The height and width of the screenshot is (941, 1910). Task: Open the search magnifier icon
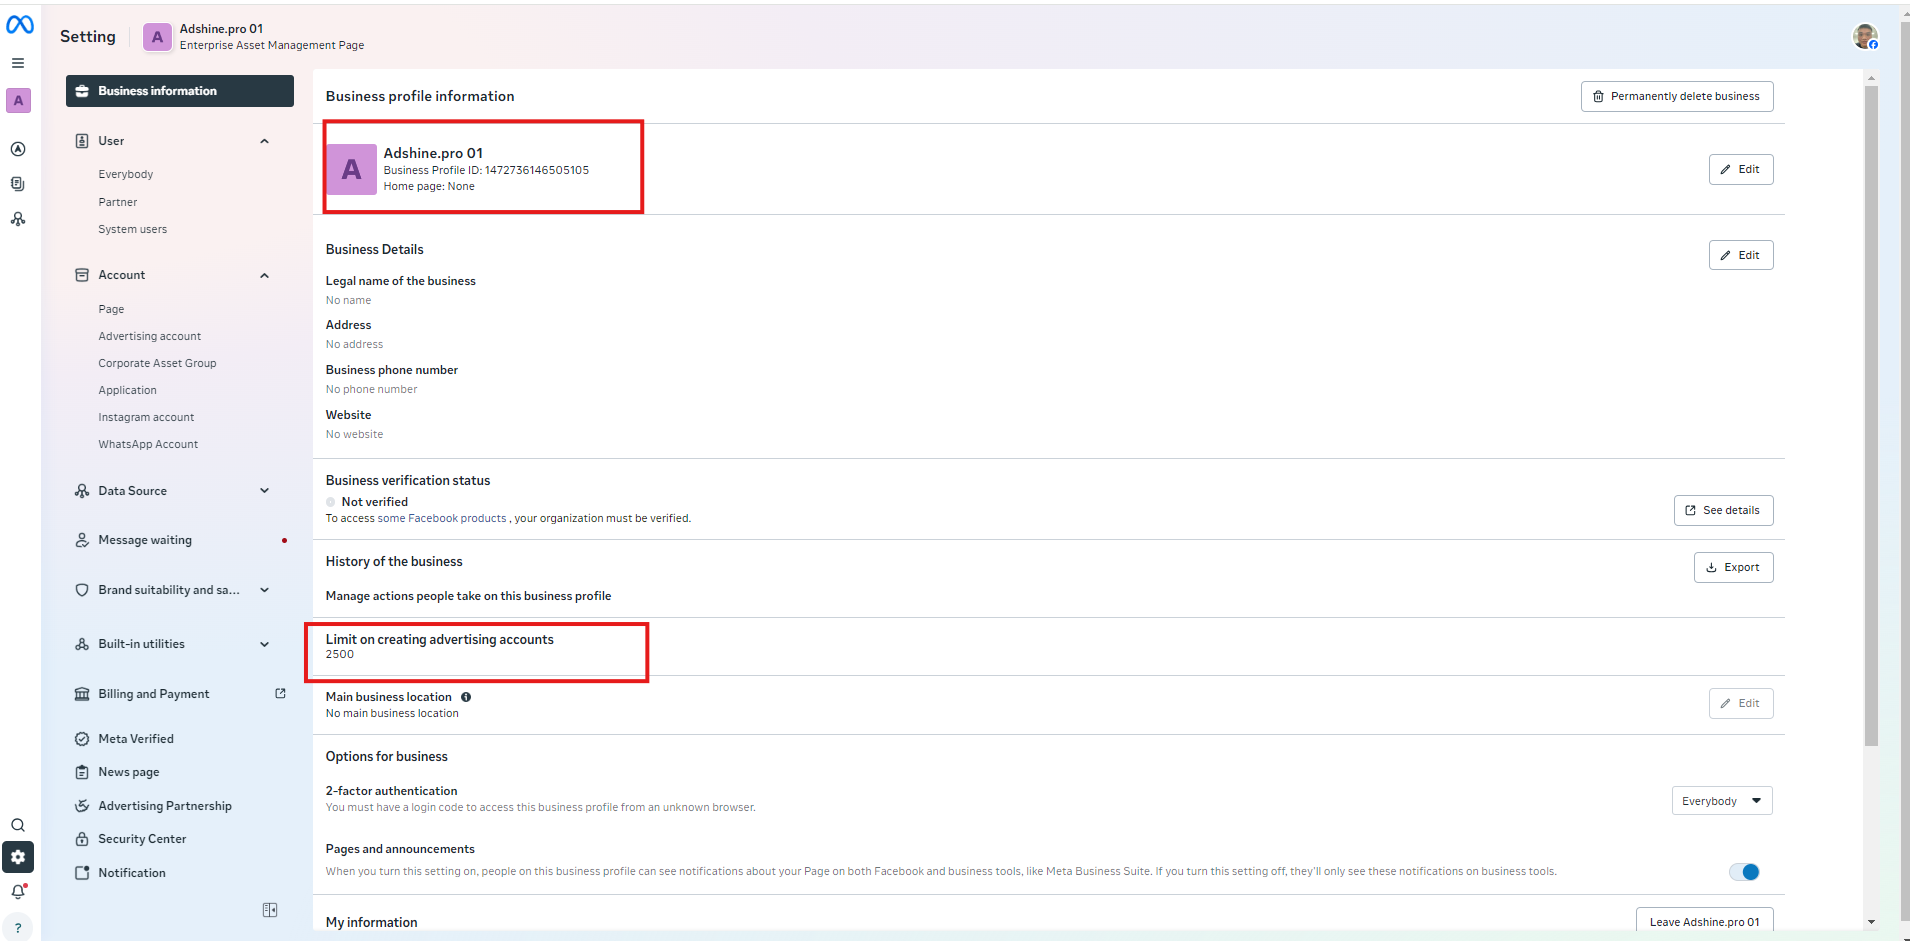pos(18,825)
